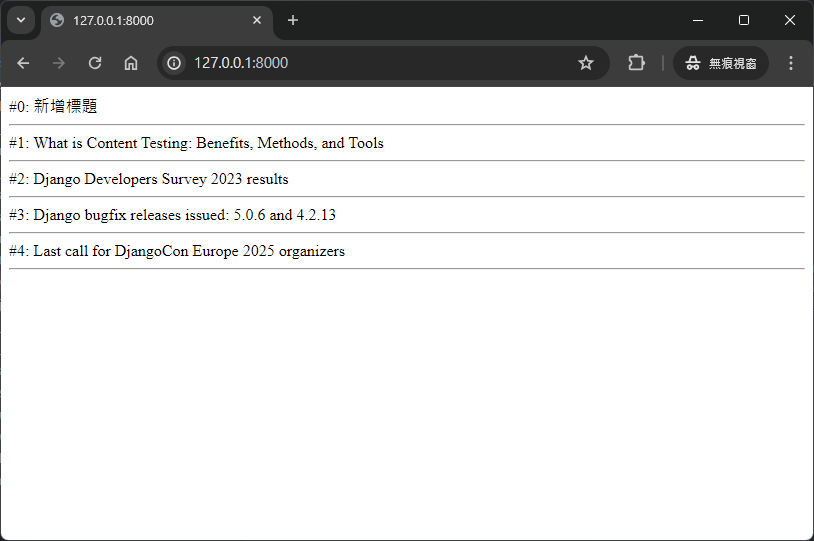Click the address bar URL 127.0.0.1:8000
Viewport: 814px width, 541px height.
pos(241,63)
